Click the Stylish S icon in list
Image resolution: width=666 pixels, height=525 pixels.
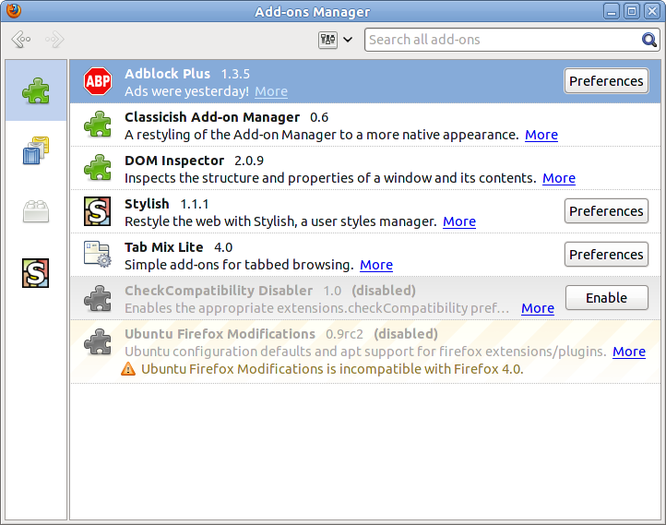tap(98, 211)
